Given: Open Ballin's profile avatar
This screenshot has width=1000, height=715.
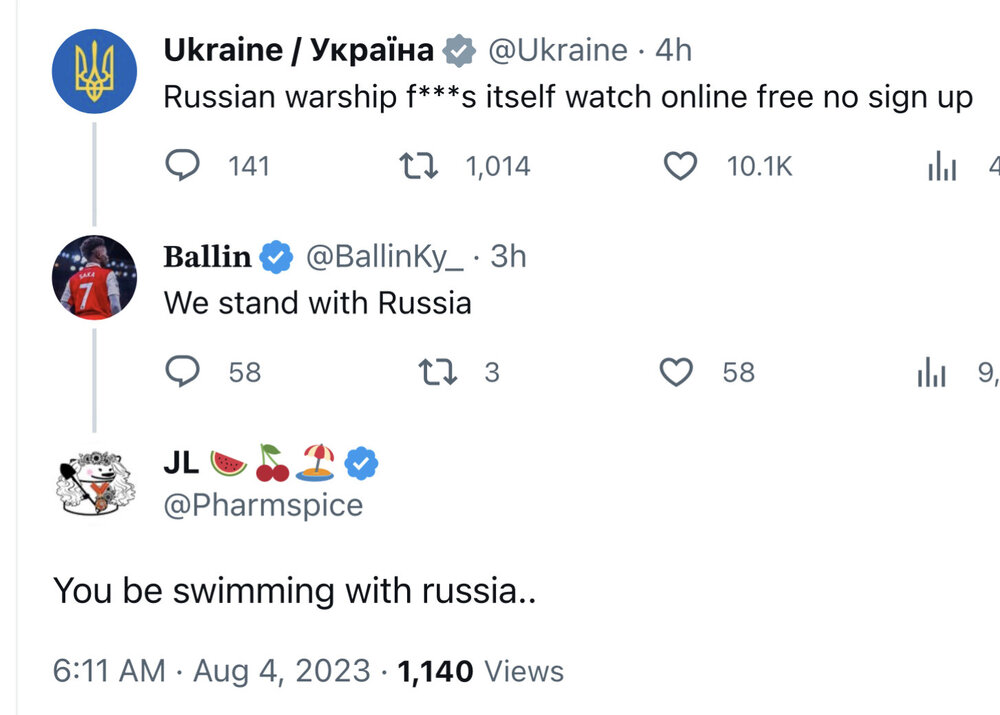Looking at the screenshot, I should tap(94, 277).
